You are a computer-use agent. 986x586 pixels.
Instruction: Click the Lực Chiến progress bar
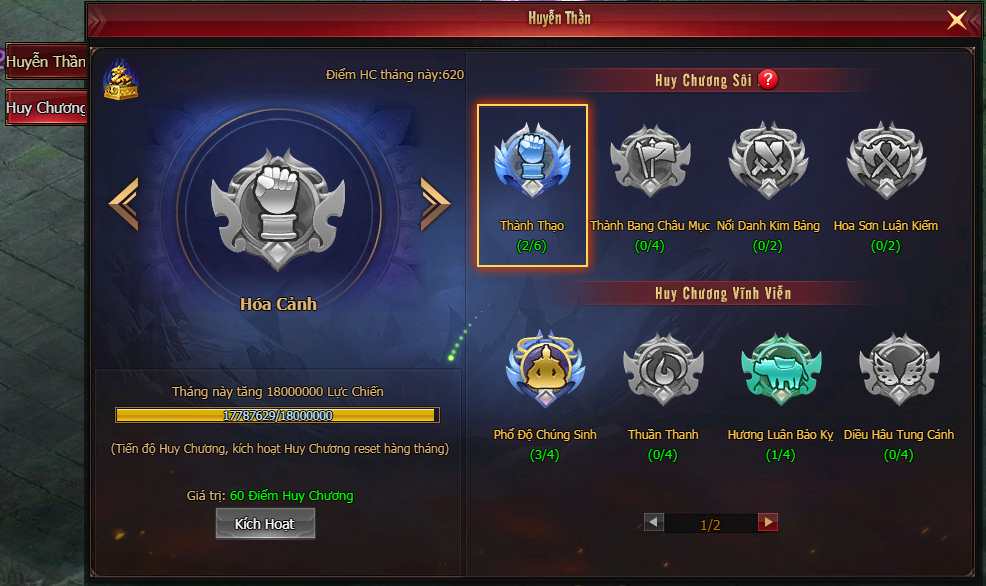point(277,415)
